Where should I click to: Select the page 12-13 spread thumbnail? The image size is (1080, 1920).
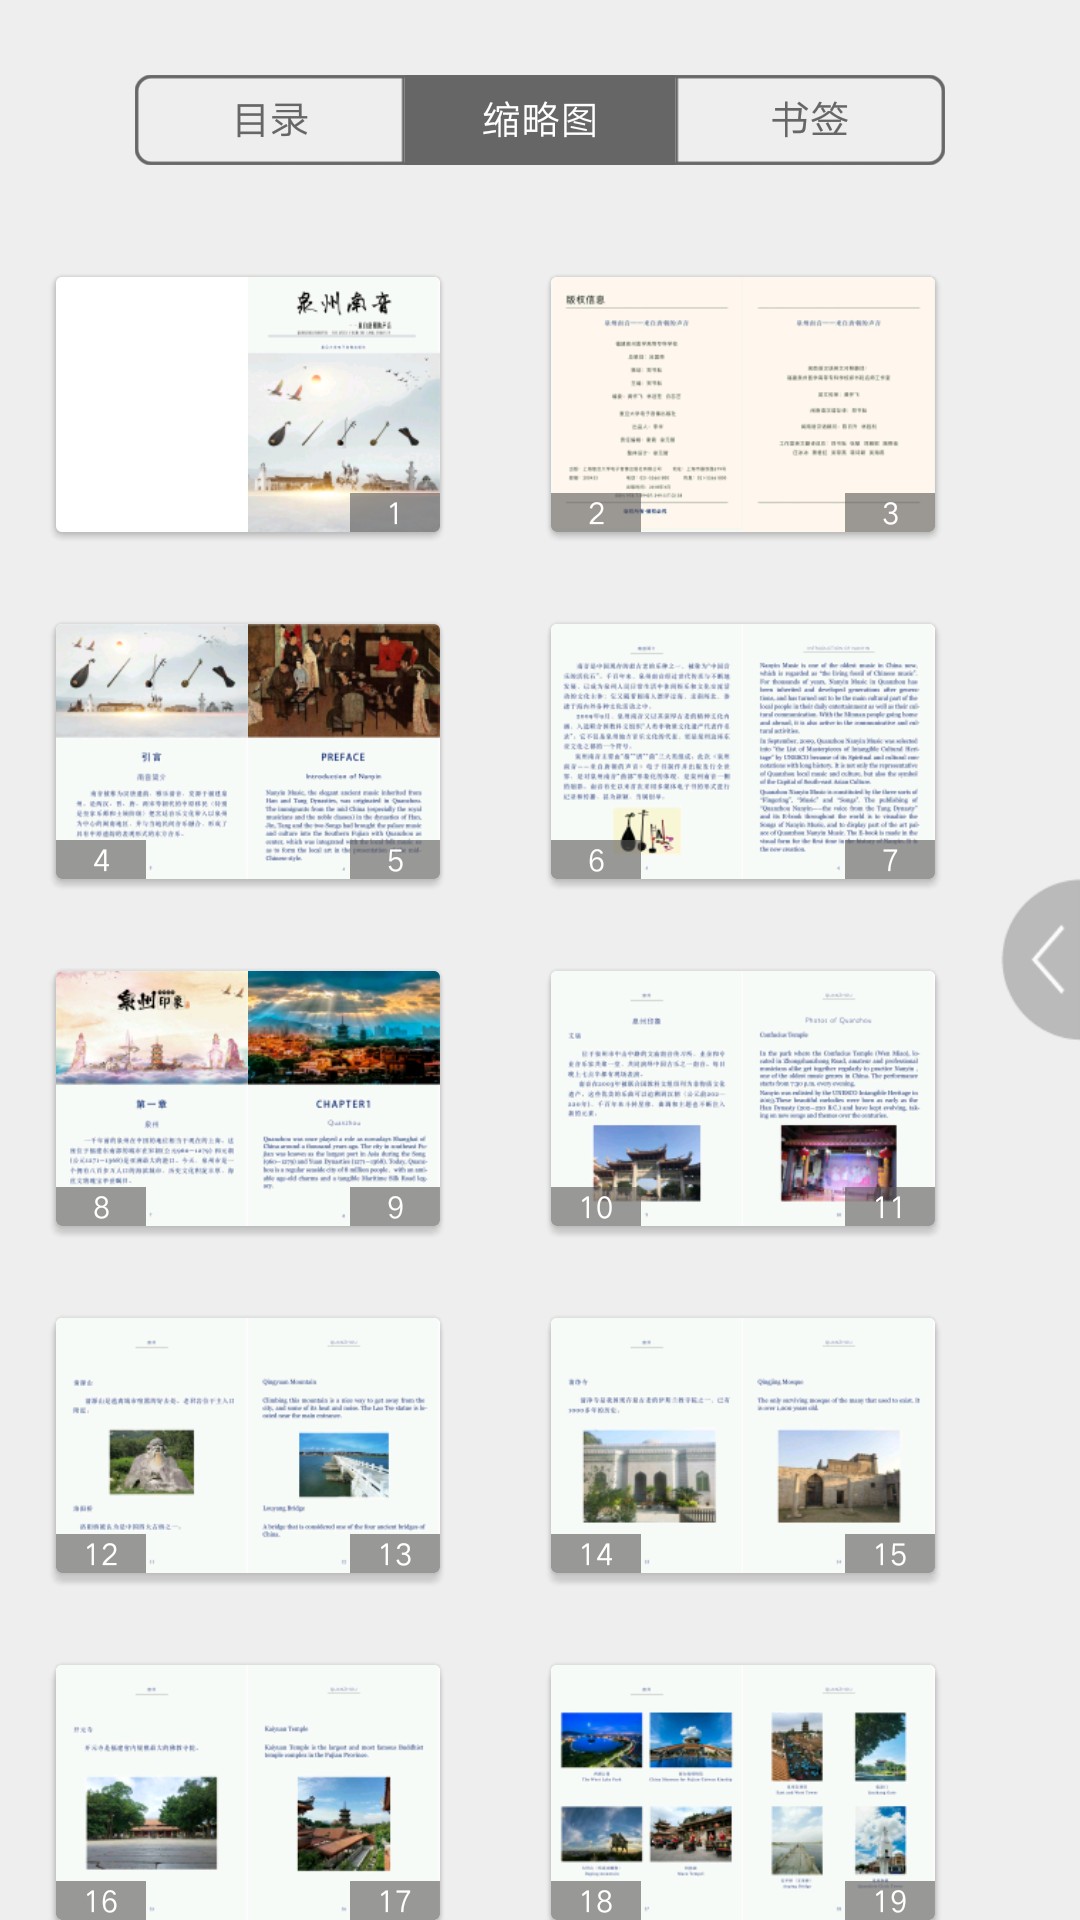point(248,1445)
